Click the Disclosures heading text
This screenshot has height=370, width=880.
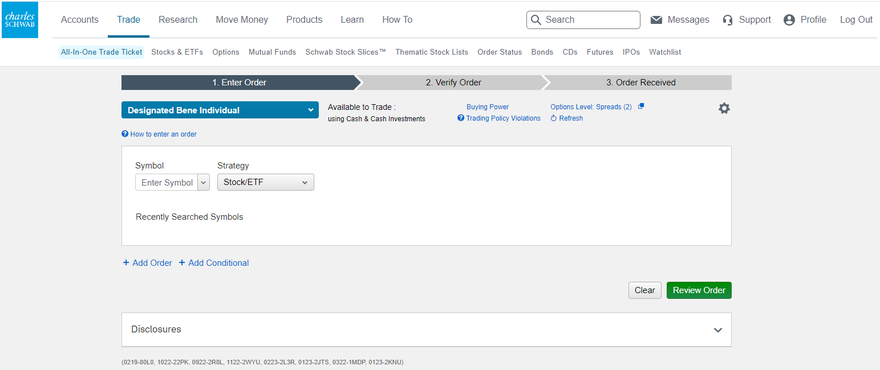(x=156, y=330)
